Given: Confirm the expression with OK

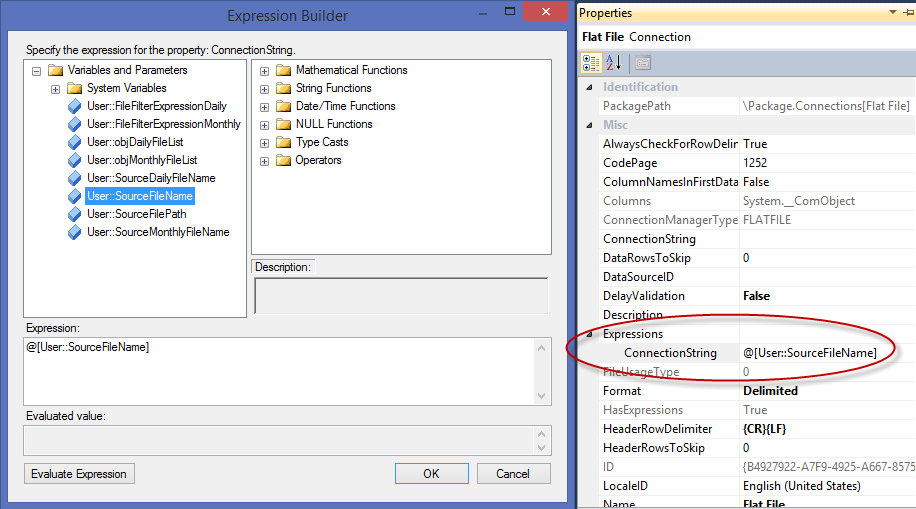Looking at the screenshot, I should (x=431, y=473).
